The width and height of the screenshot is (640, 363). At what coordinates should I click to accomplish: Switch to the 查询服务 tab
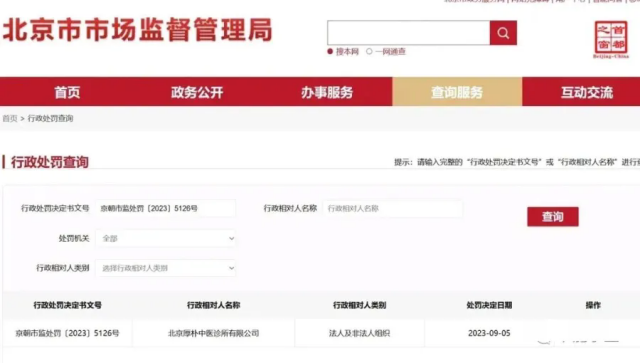(x=457, y=92)
